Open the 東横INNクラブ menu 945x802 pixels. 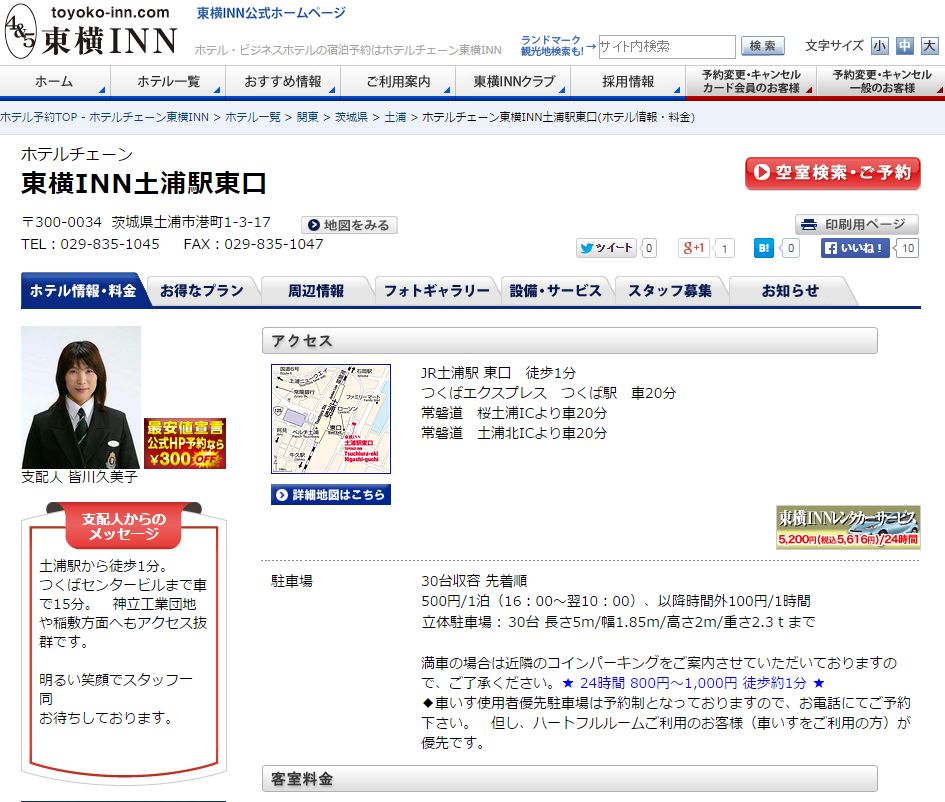pos(513,81)
